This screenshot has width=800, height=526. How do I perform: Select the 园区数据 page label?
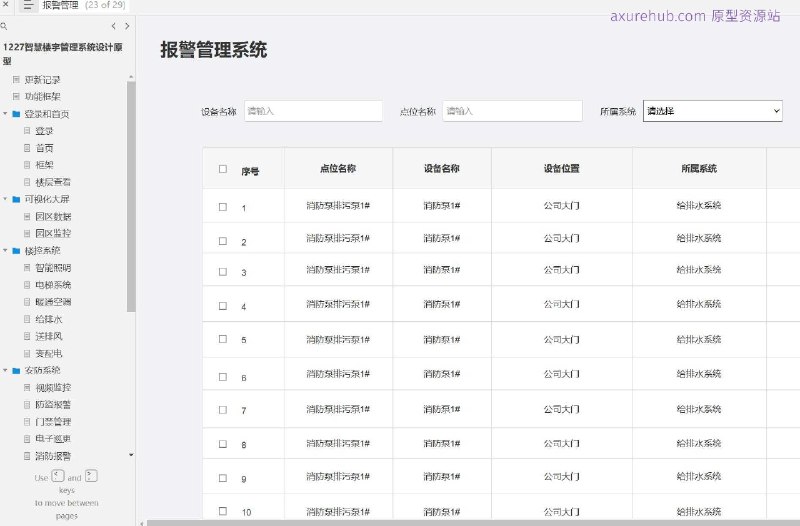tap(53, 216)
